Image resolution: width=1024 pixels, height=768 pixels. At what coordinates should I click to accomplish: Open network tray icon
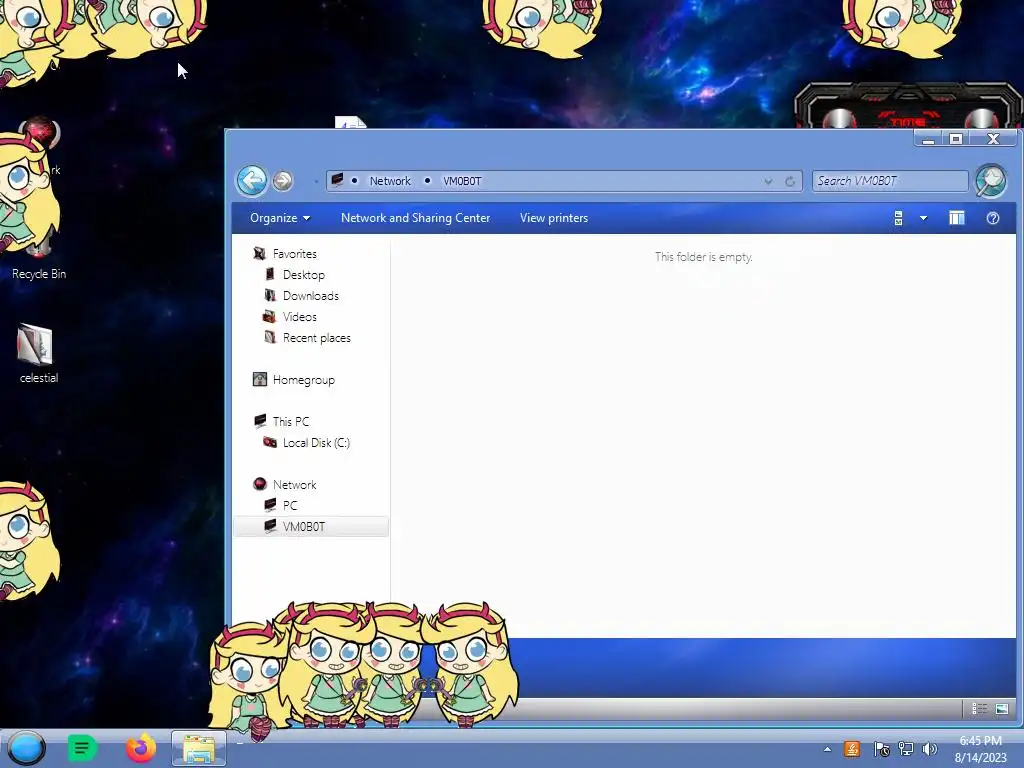point(905,749)
